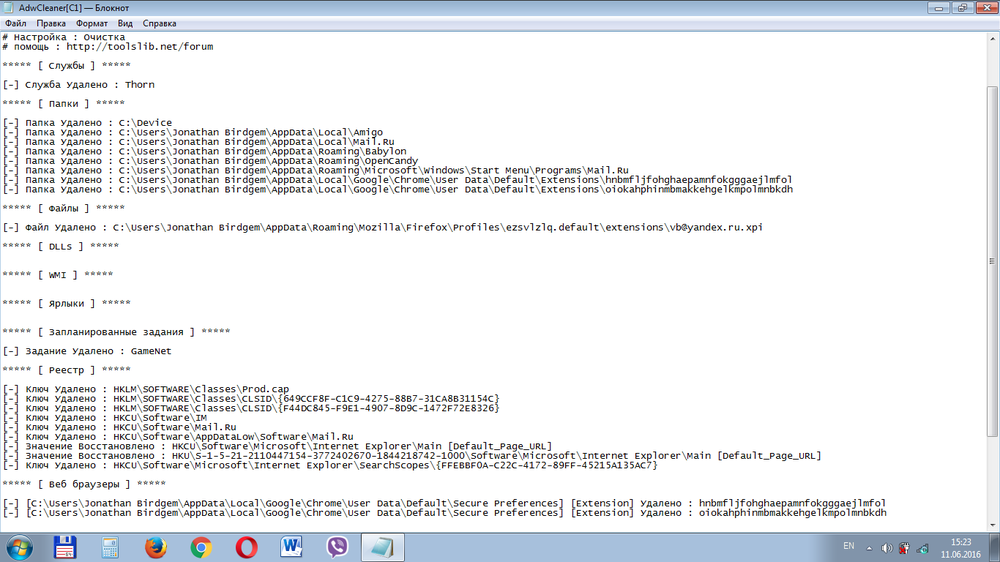Click the SearchScopes key line {FFEBBF0A-C22C-4172-89FF-45215A135AC7}
1000x562 pixels.
tap(330, 466)
